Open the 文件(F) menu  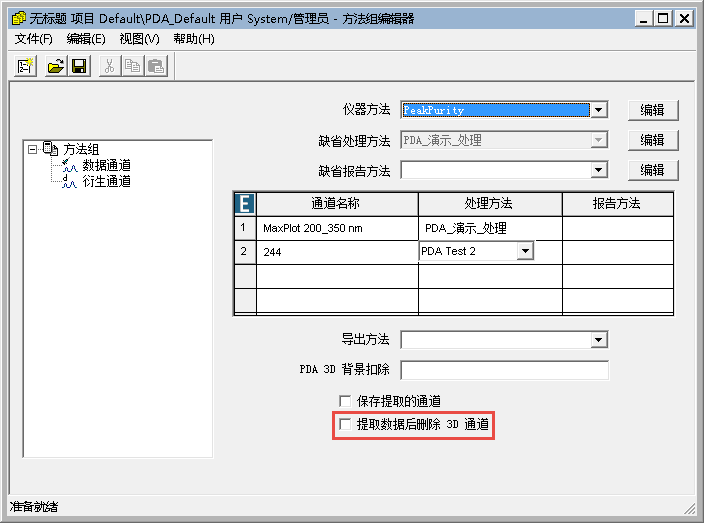pos(34,39)
